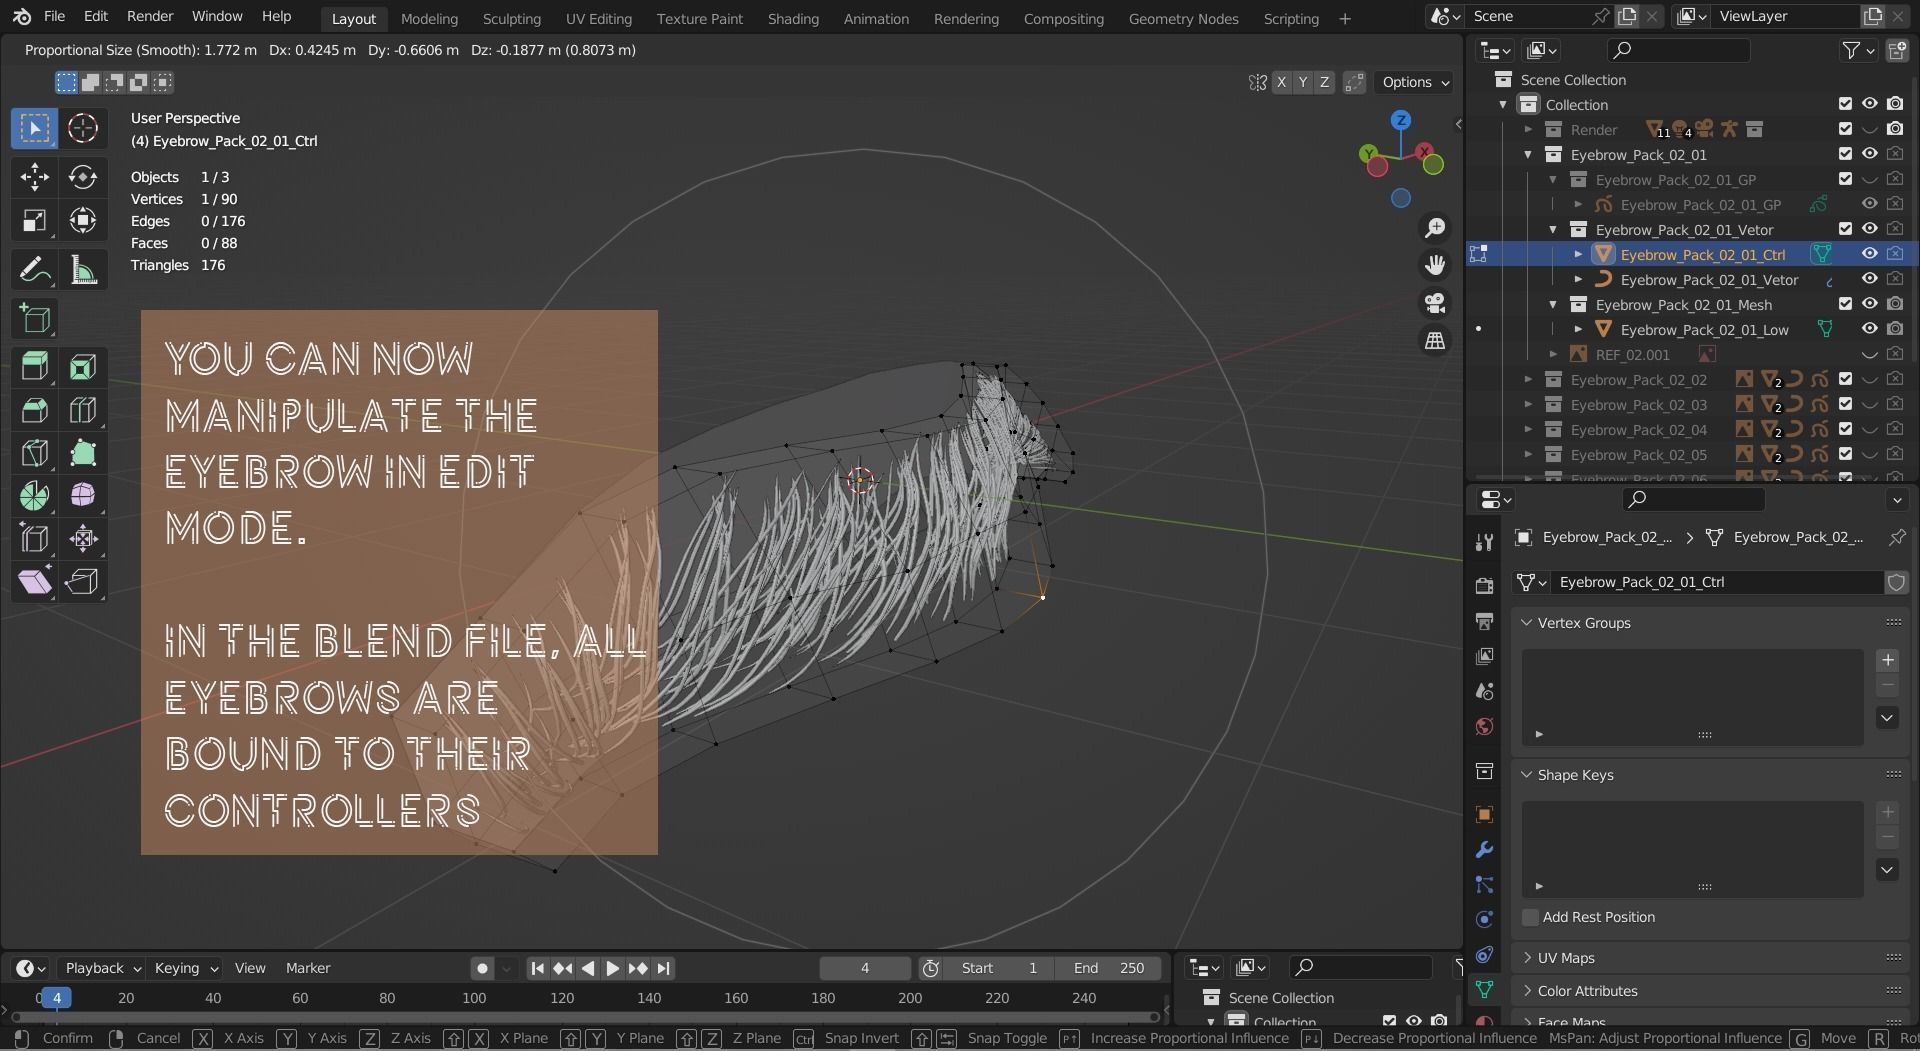The width and height of the screenshot is (1920, 1051).
Task: Select the Inset Faces tool
Action: tap(83, 367)
